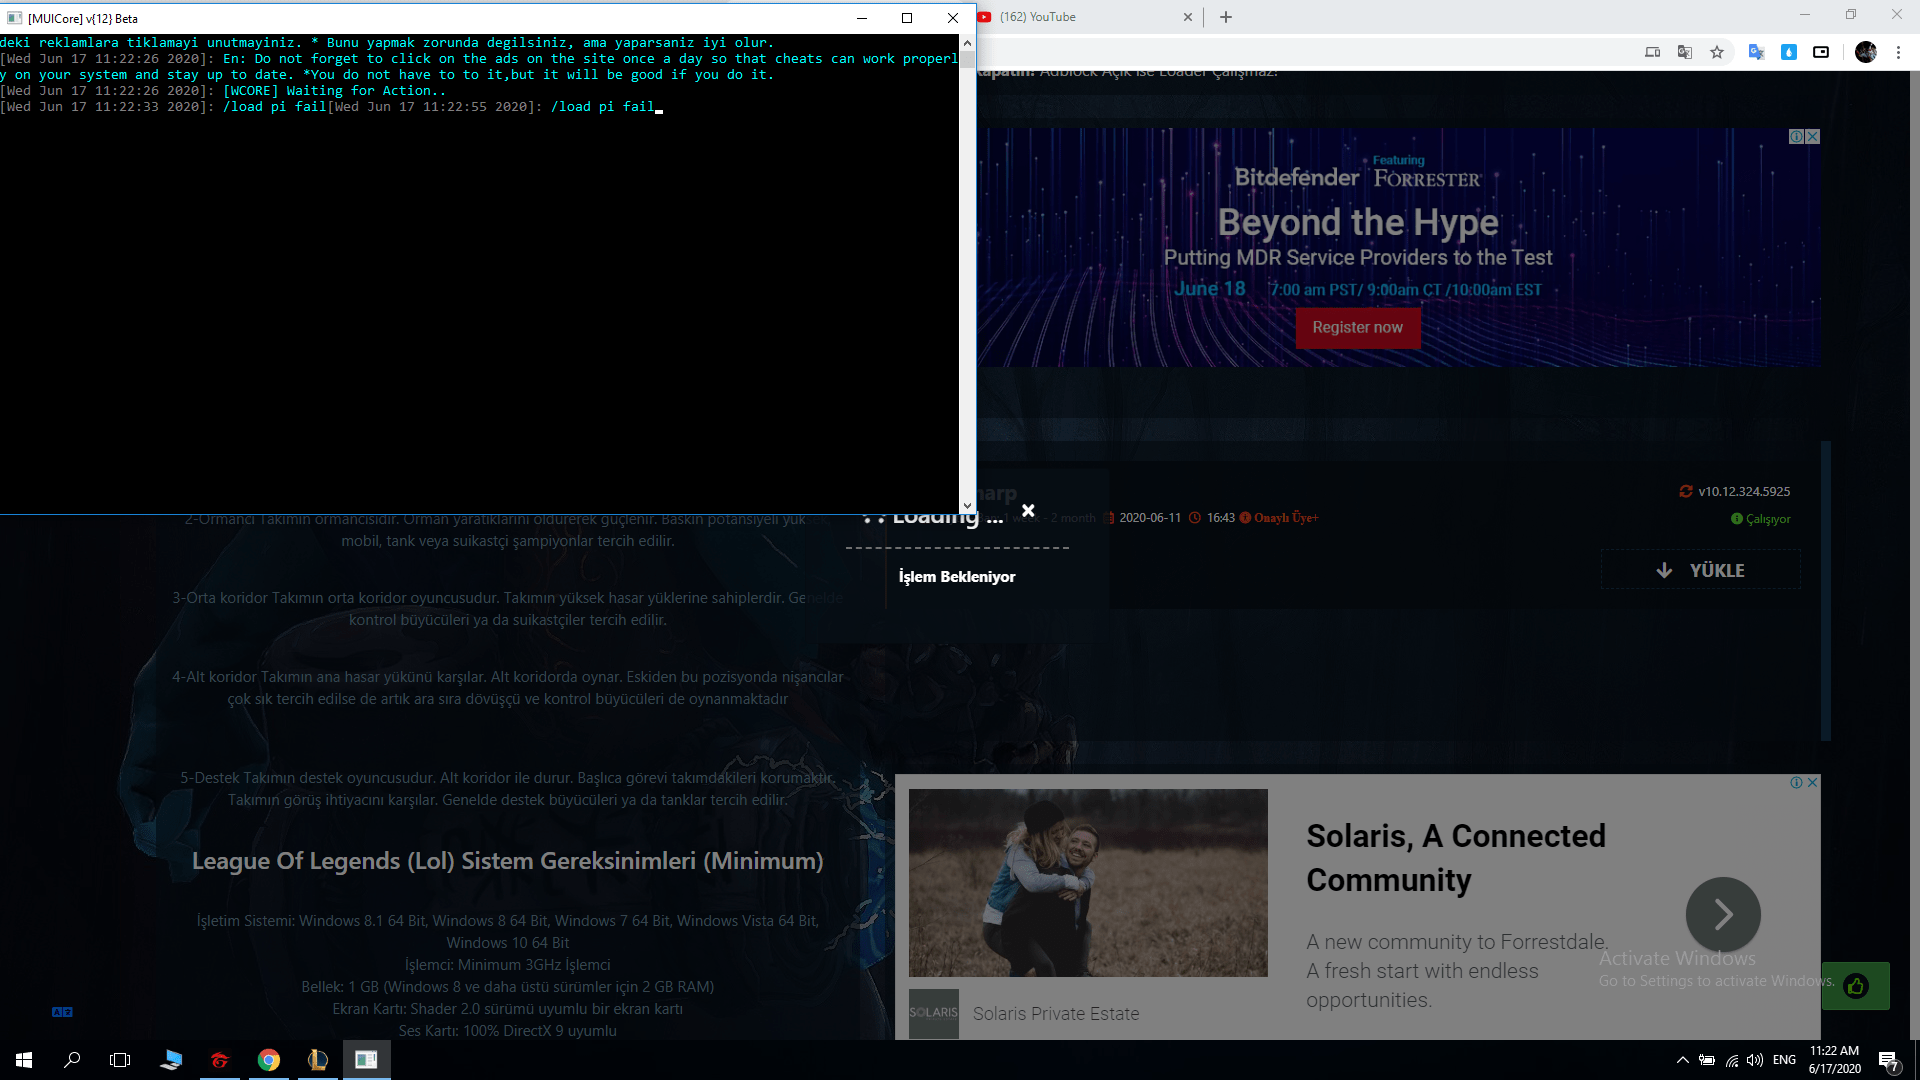Close the Loading popup with the X
The height and width of the screenshot is (1080, 1920).
click(1028, 510)
